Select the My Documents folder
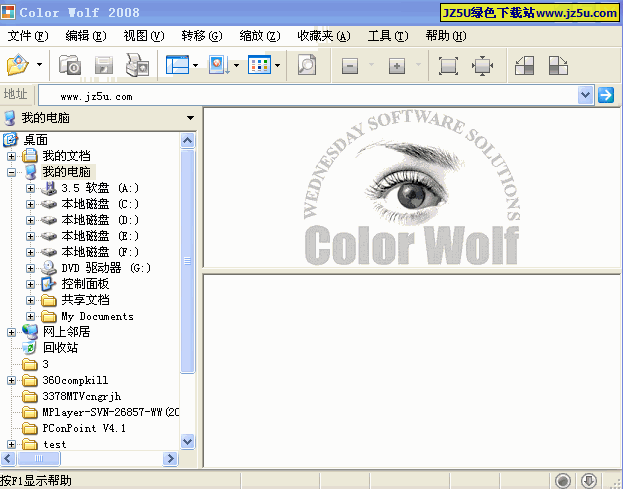Screen dimensions: 623x489 click(97, 317)
